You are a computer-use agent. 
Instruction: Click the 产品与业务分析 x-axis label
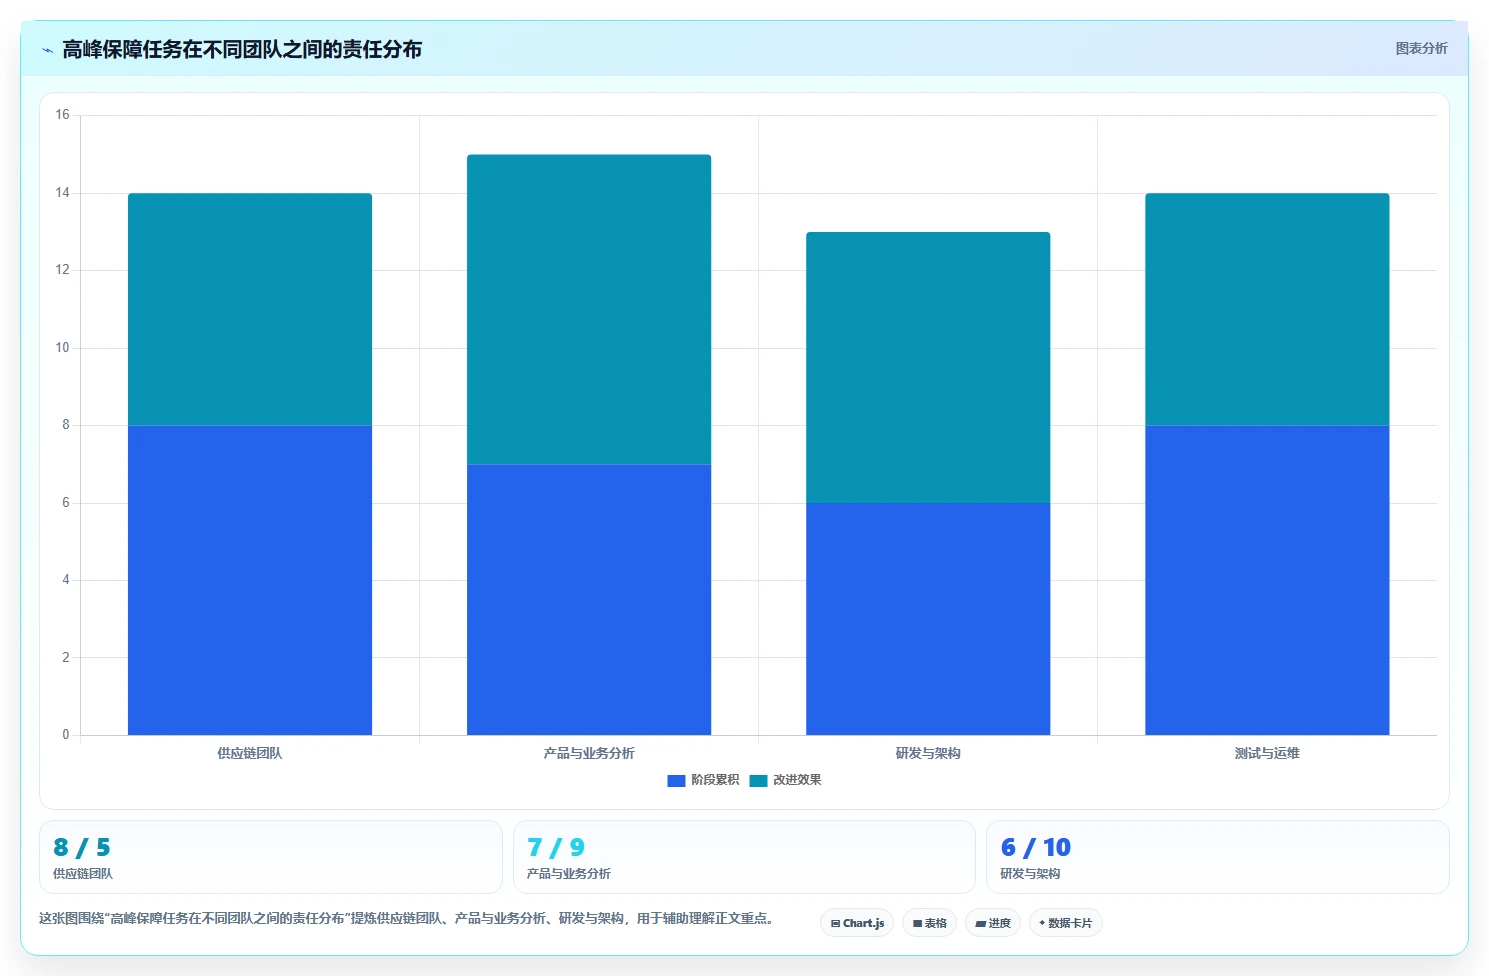point(589,753)
